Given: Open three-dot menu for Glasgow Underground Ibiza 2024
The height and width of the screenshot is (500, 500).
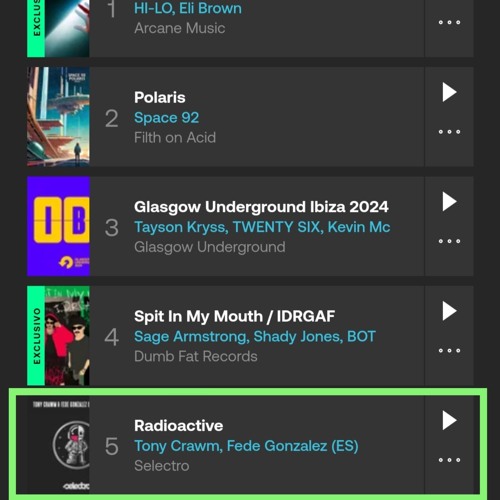Looking at the screenshot, I should point(449,241).
